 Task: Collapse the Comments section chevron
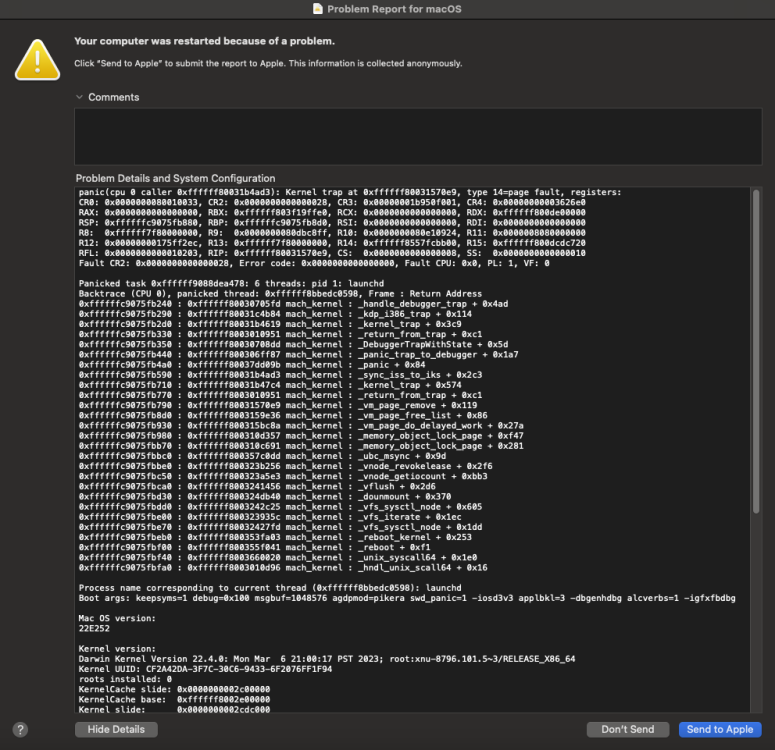[x=79, y=97]
